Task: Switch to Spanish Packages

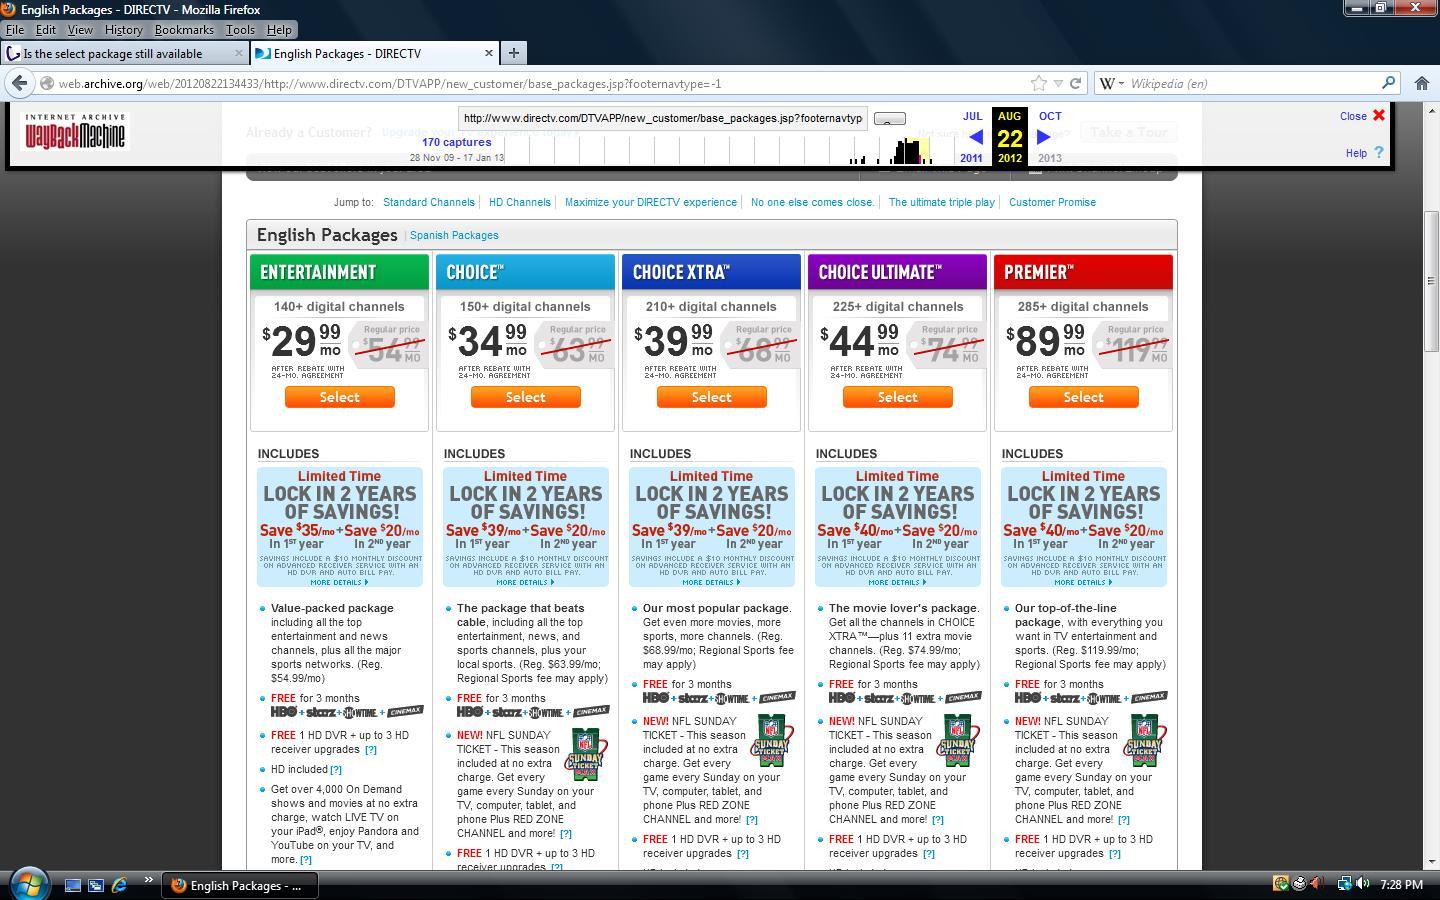Action: click(x=454, y=236)
